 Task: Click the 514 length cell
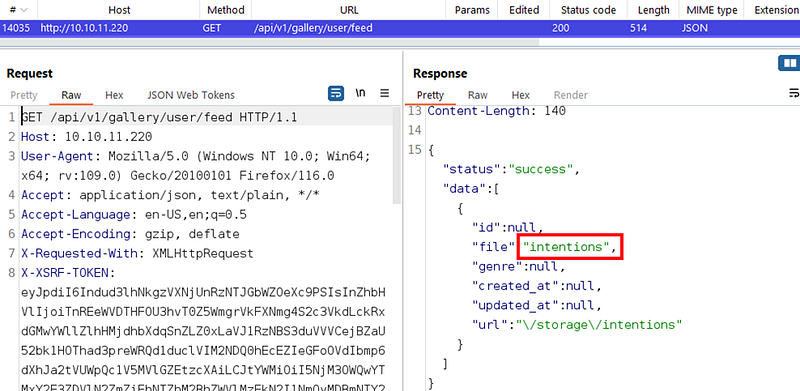[x=638, y=28]
